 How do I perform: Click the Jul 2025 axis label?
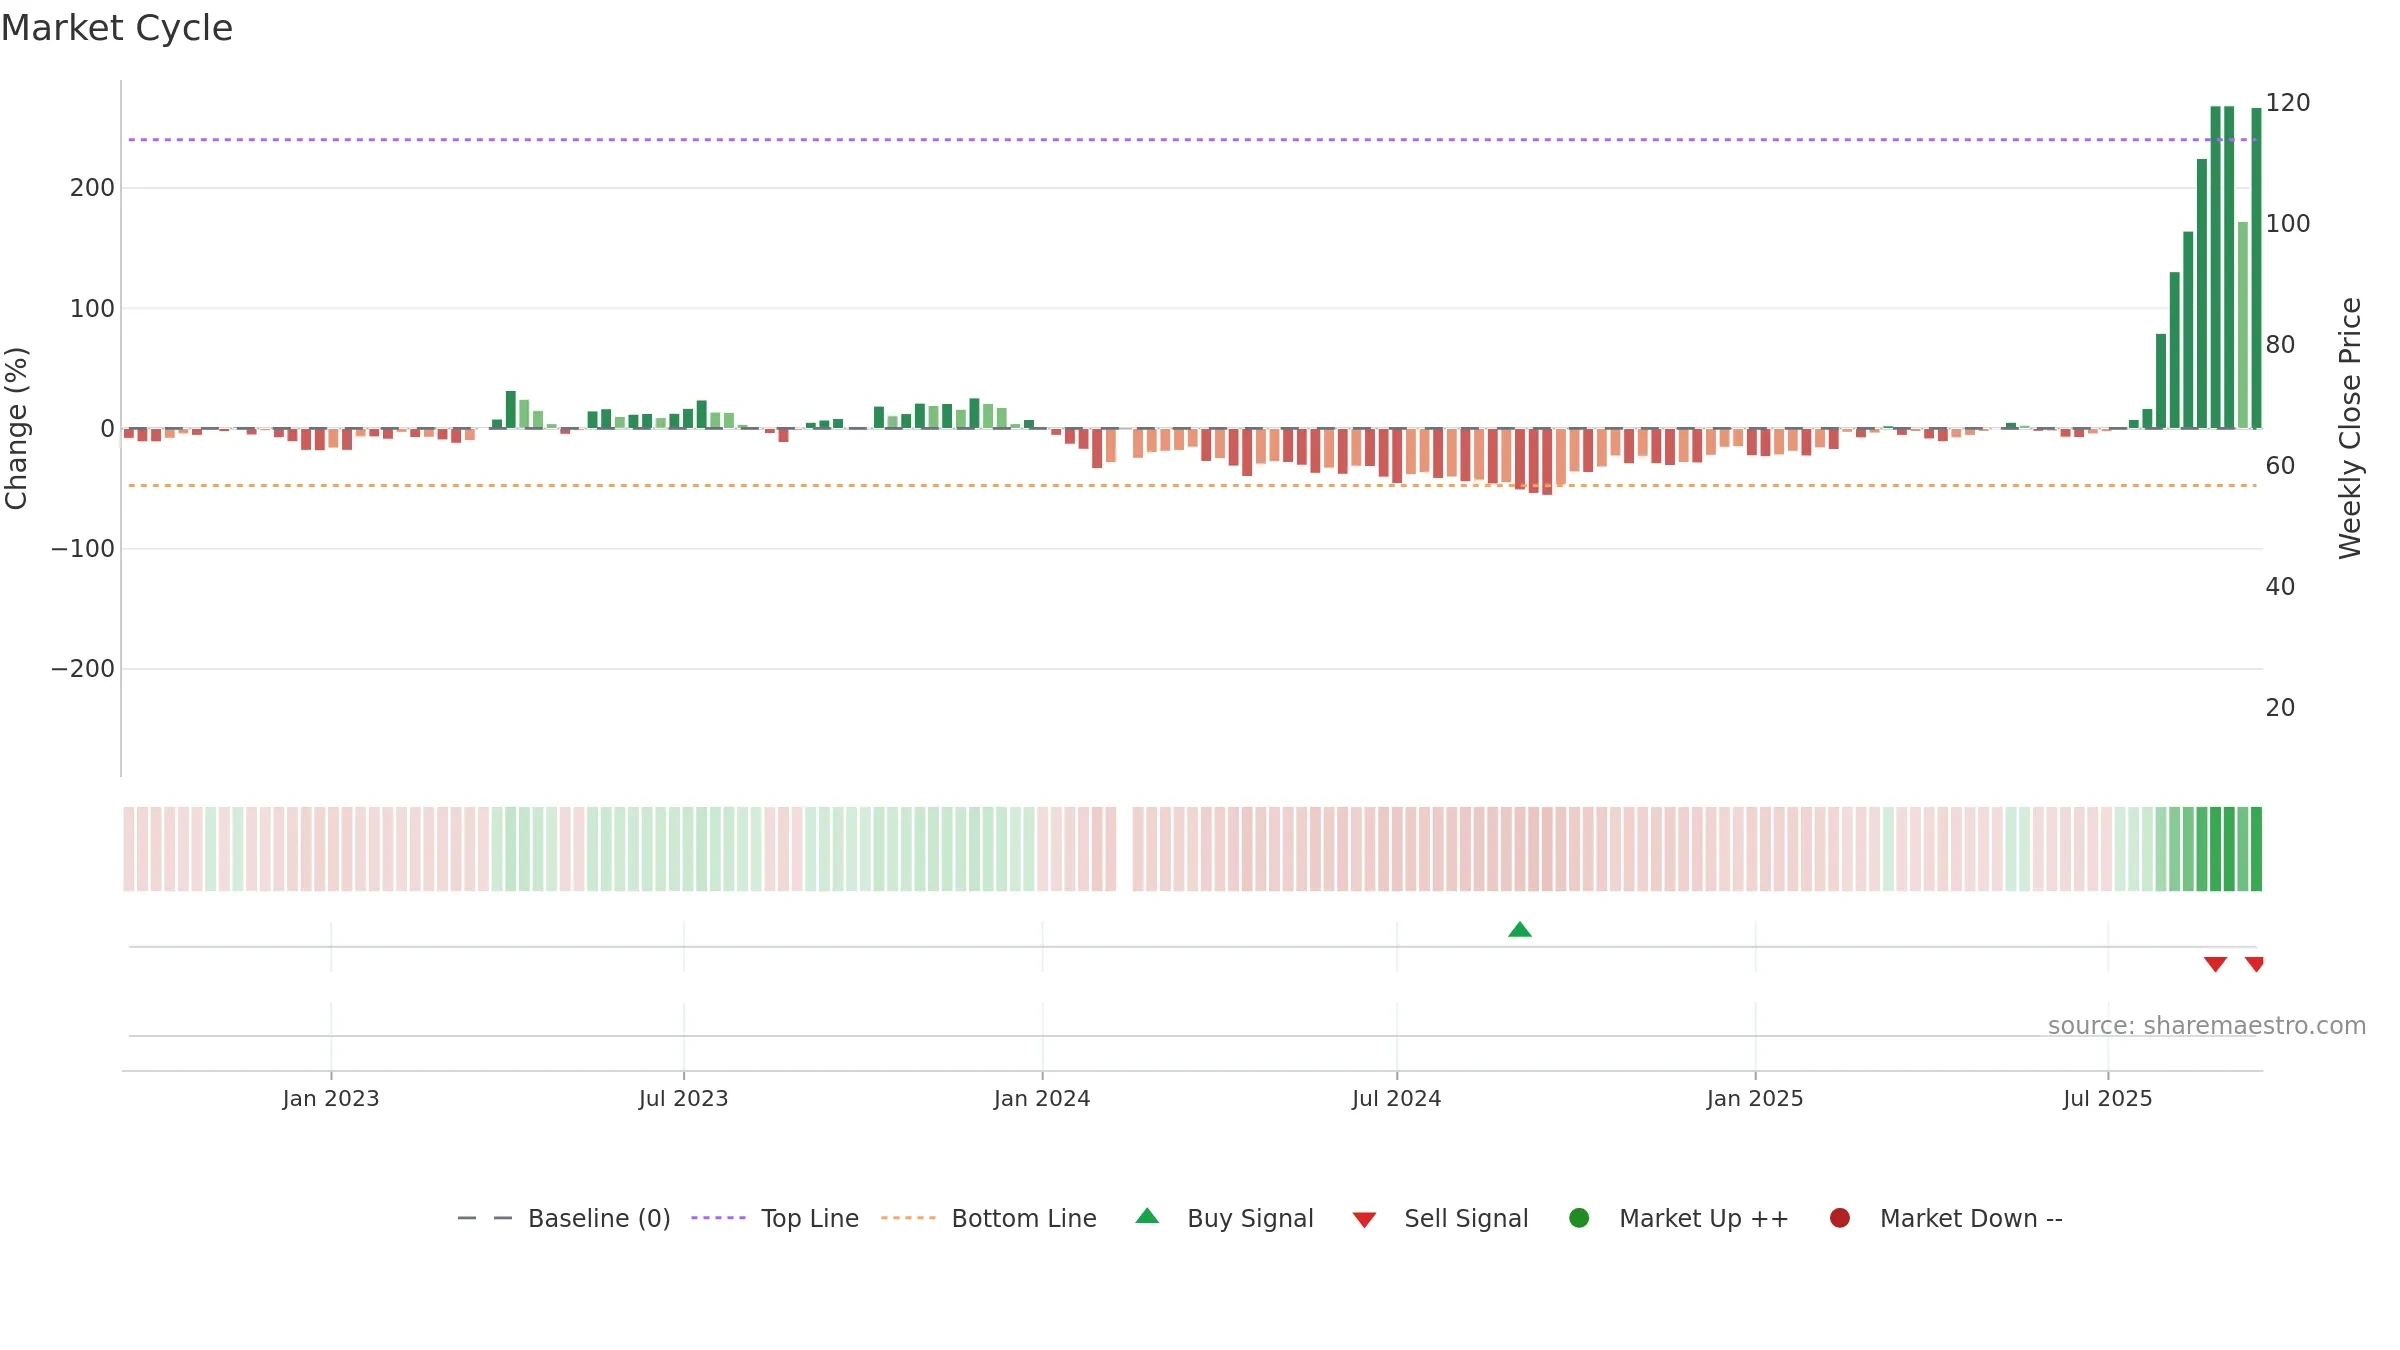[x=2108, y=1099]
